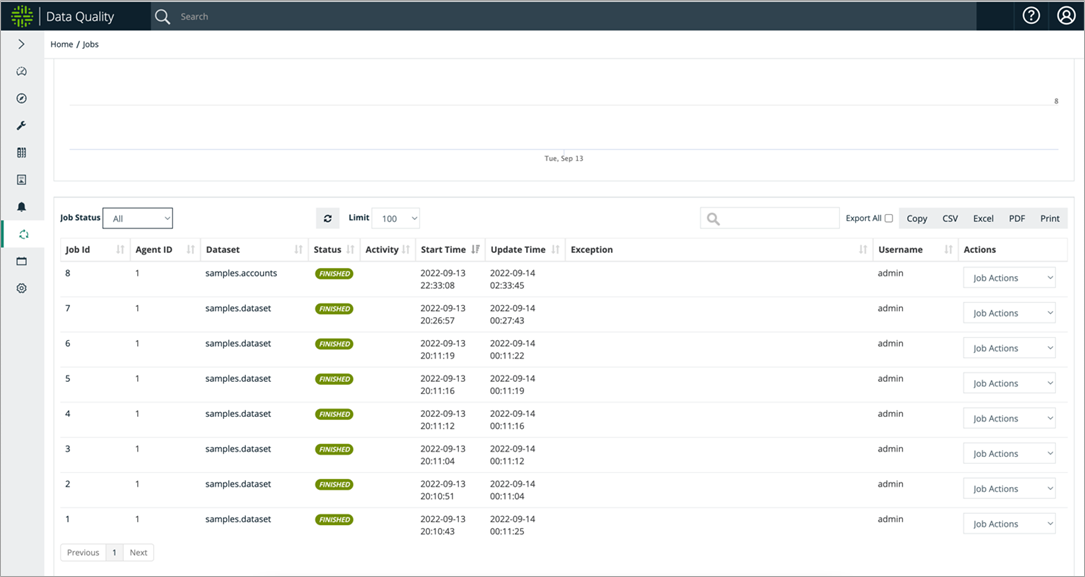Open Job Actions dropdown for job 6
Screen dimensions: 1085x577
(1010, 349)
